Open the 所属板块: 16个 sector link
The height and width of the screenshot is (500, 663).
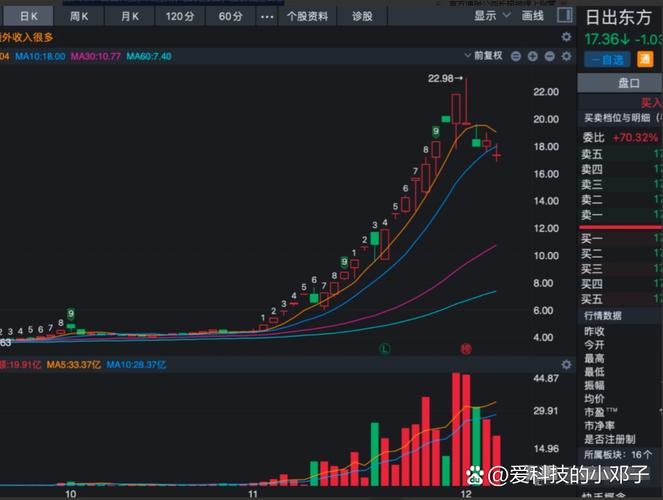pos(618,454)
